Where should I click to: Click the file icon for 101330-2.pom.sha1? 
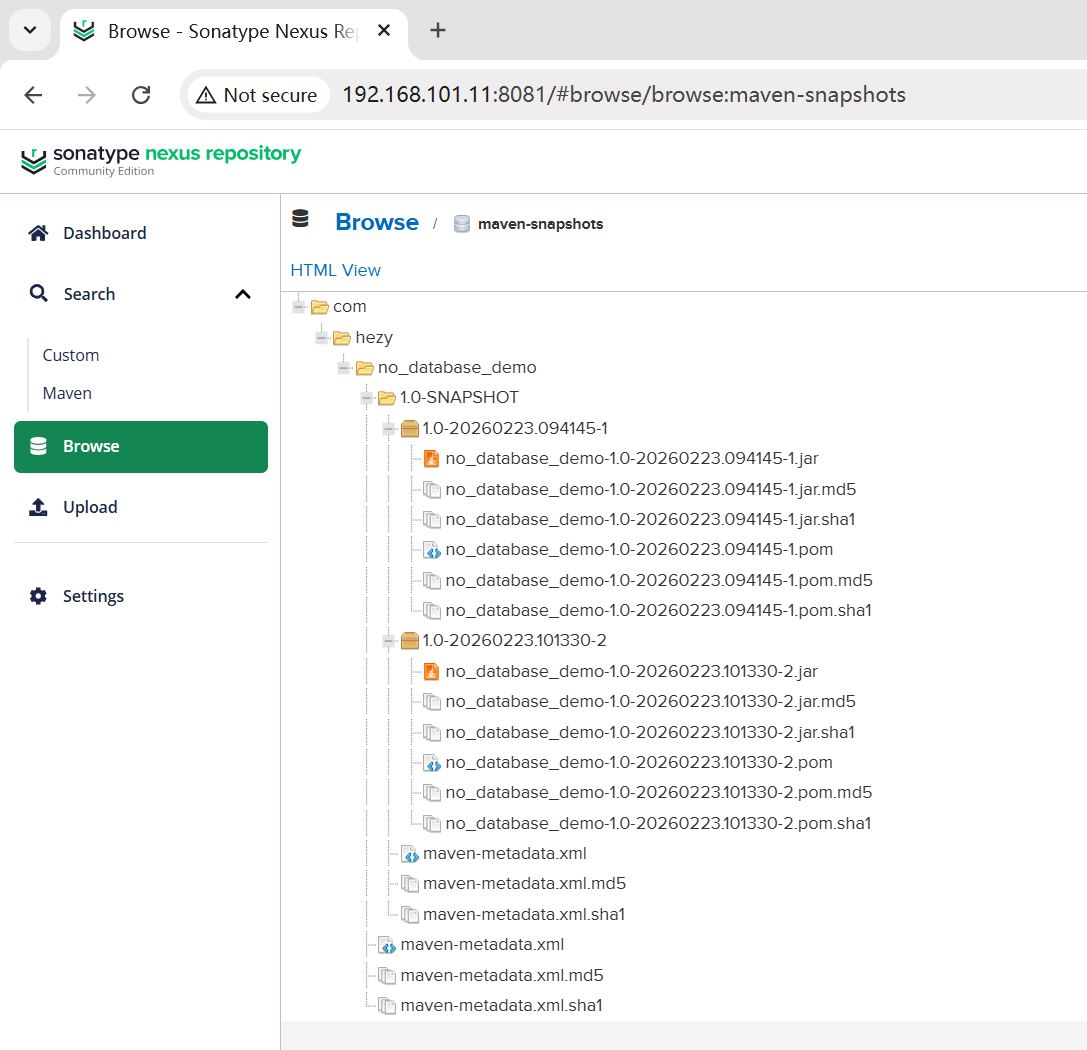pyautogui.click(x=432, y=824)
